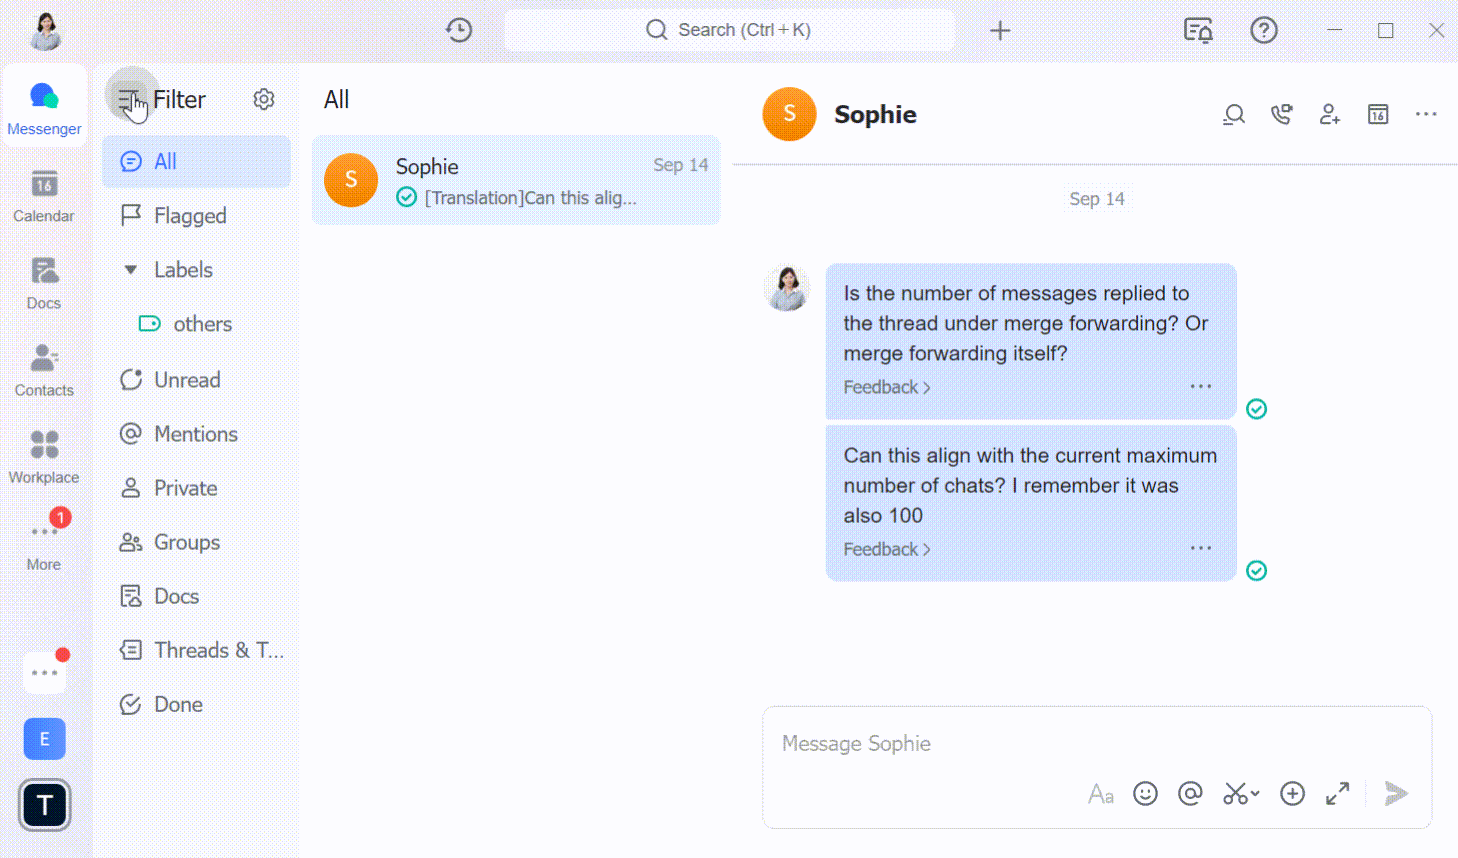The width and height of the screenshot is (1458, 858).
Task: Open Contacts from the left sidebar
Action: (44, 368)
